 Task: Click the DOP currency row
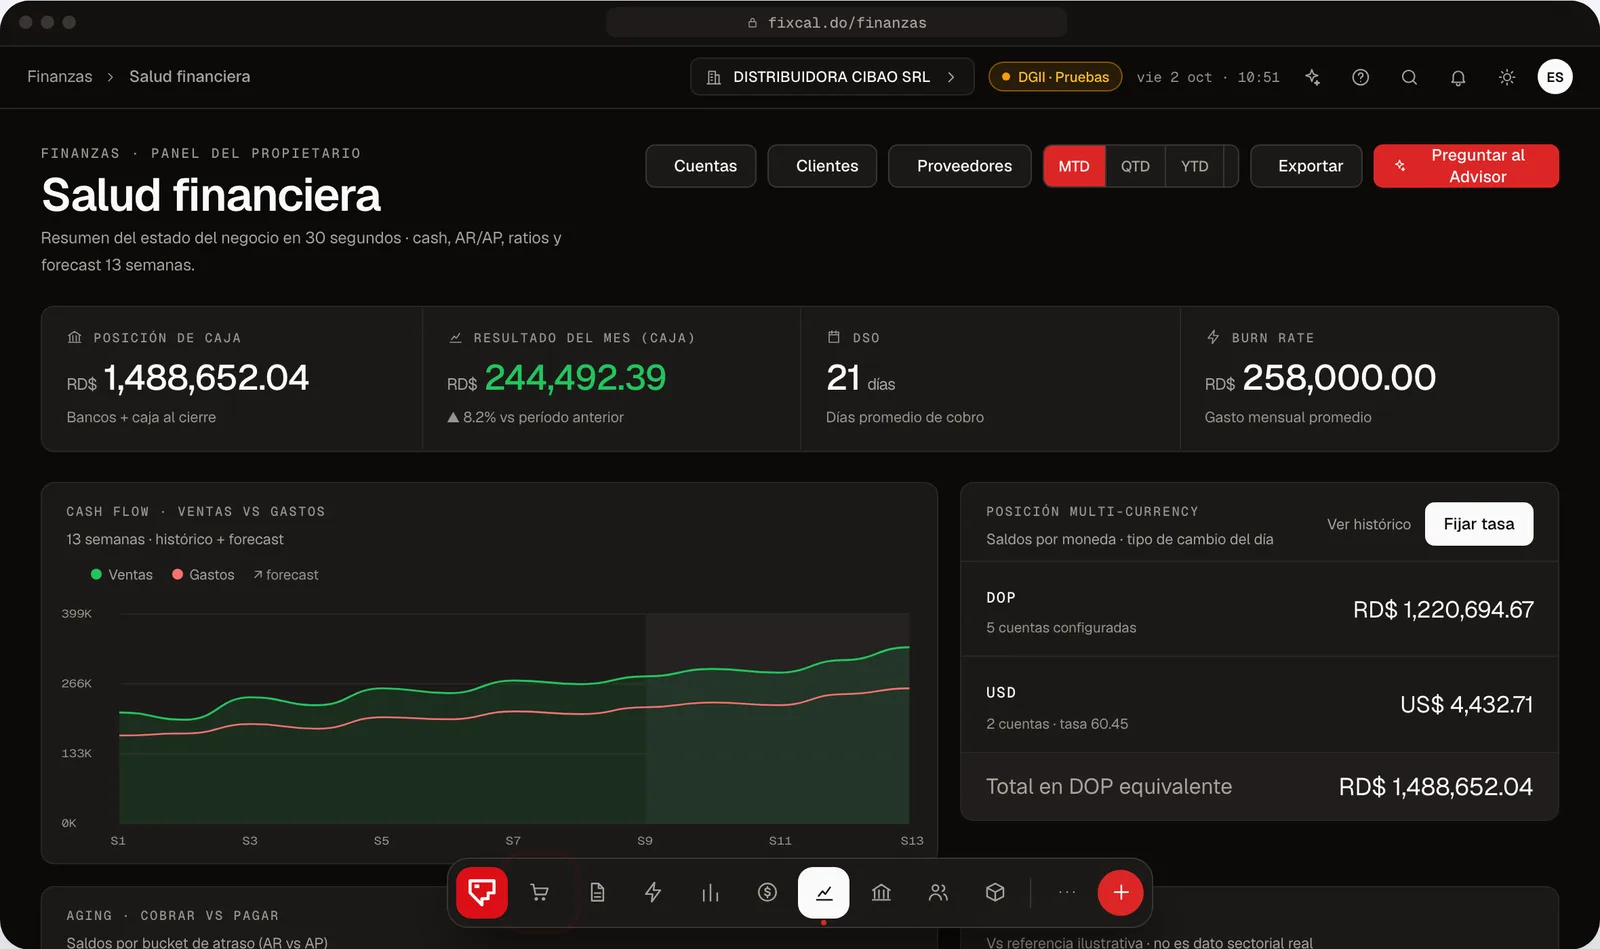pos(1260,610)
